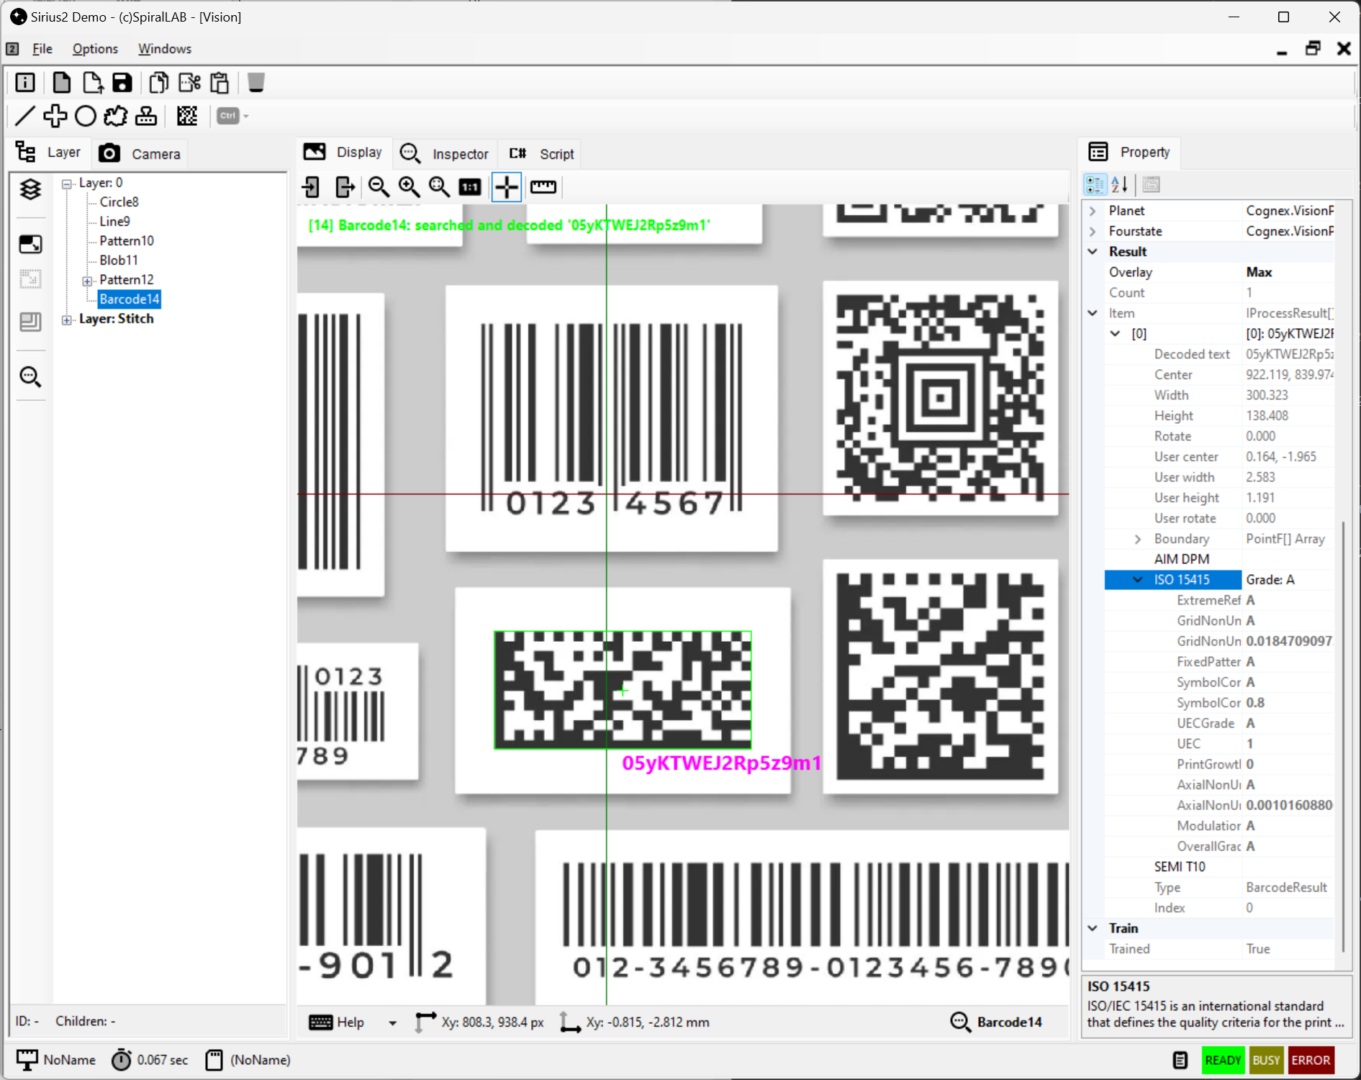Expand the Pattern12 tree node
Image resolution: width=1361 pixels, height=1080 pixels.
tap(87, 281)
